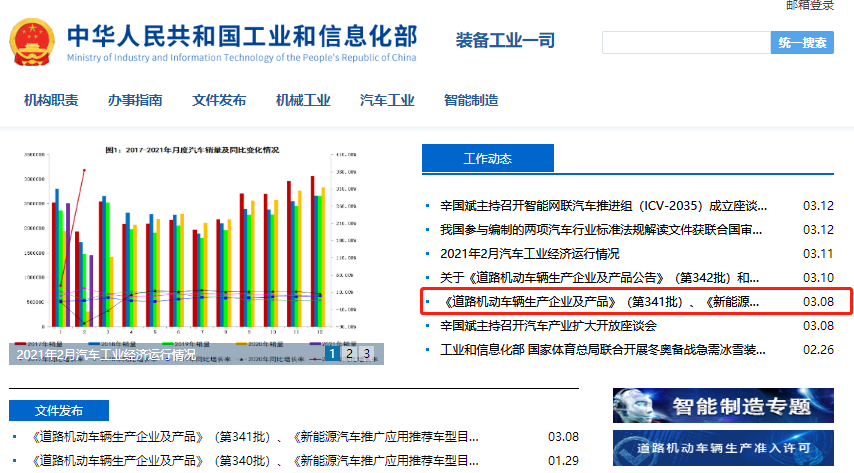Viewport: 854px width, 473px height.
Task: Click the slideshow caption 2021年2月汽车工业经济运行情况
Action: pos(106,355)
